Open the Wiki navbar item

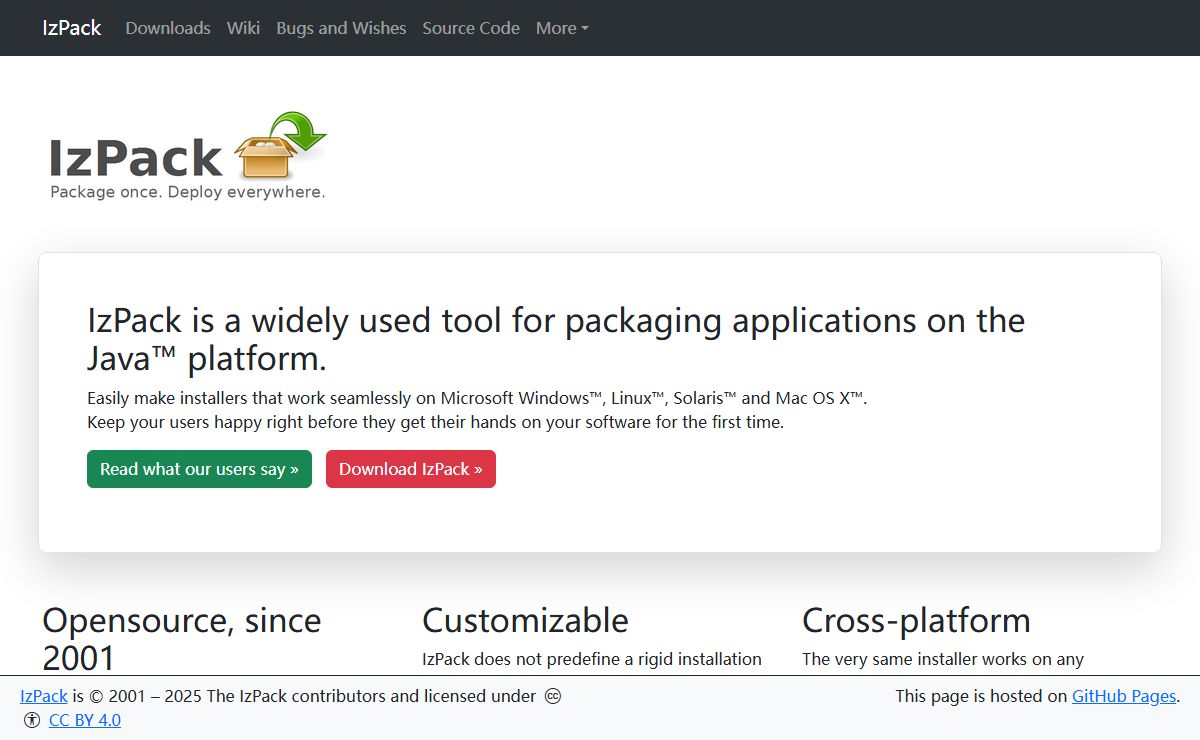pos(243,28)
